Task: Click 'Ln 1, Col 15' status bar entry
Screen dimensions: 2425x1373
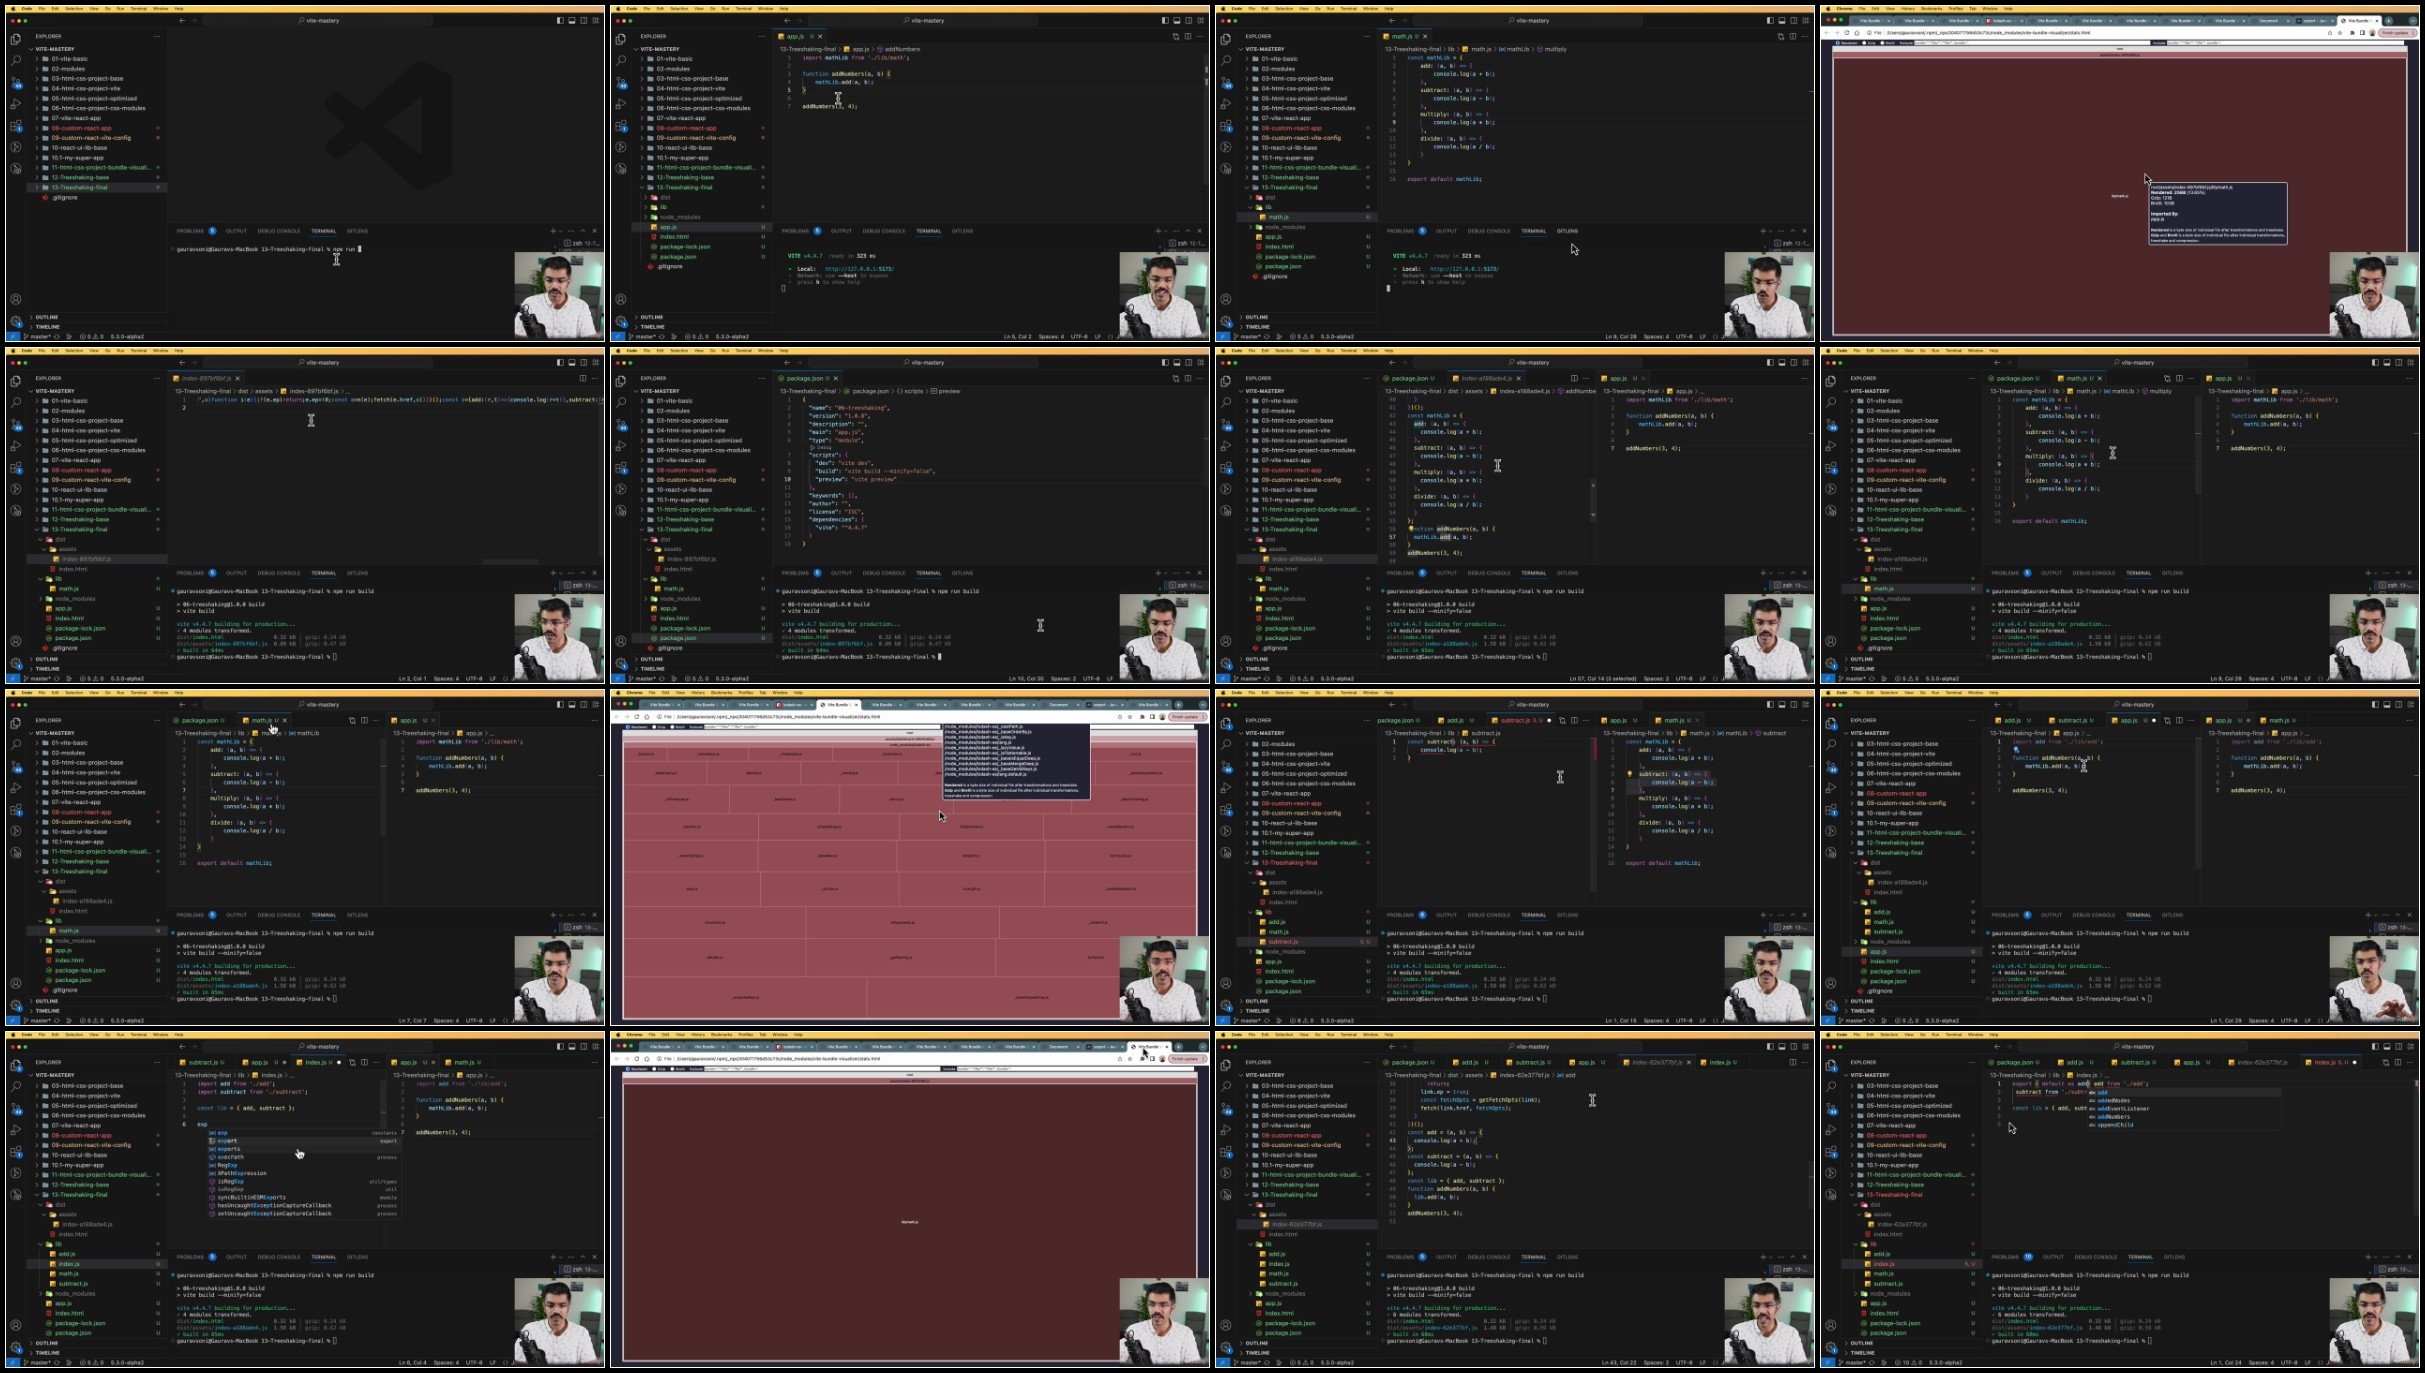Action: coord(1622,1020)
